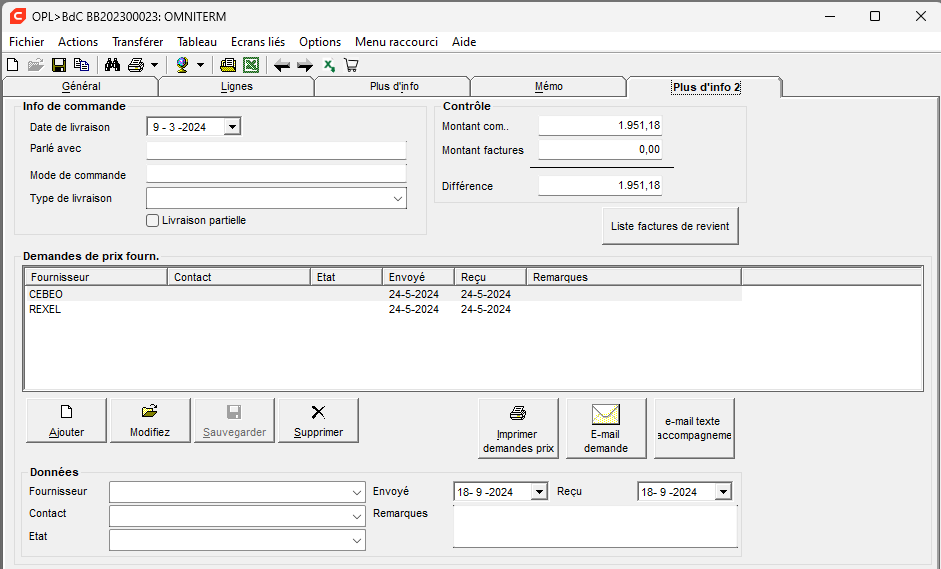Click the shopping cart toolbar icon
Viewport: 941px width, 569px height.
pyautogui.click(x=351, y=65)
